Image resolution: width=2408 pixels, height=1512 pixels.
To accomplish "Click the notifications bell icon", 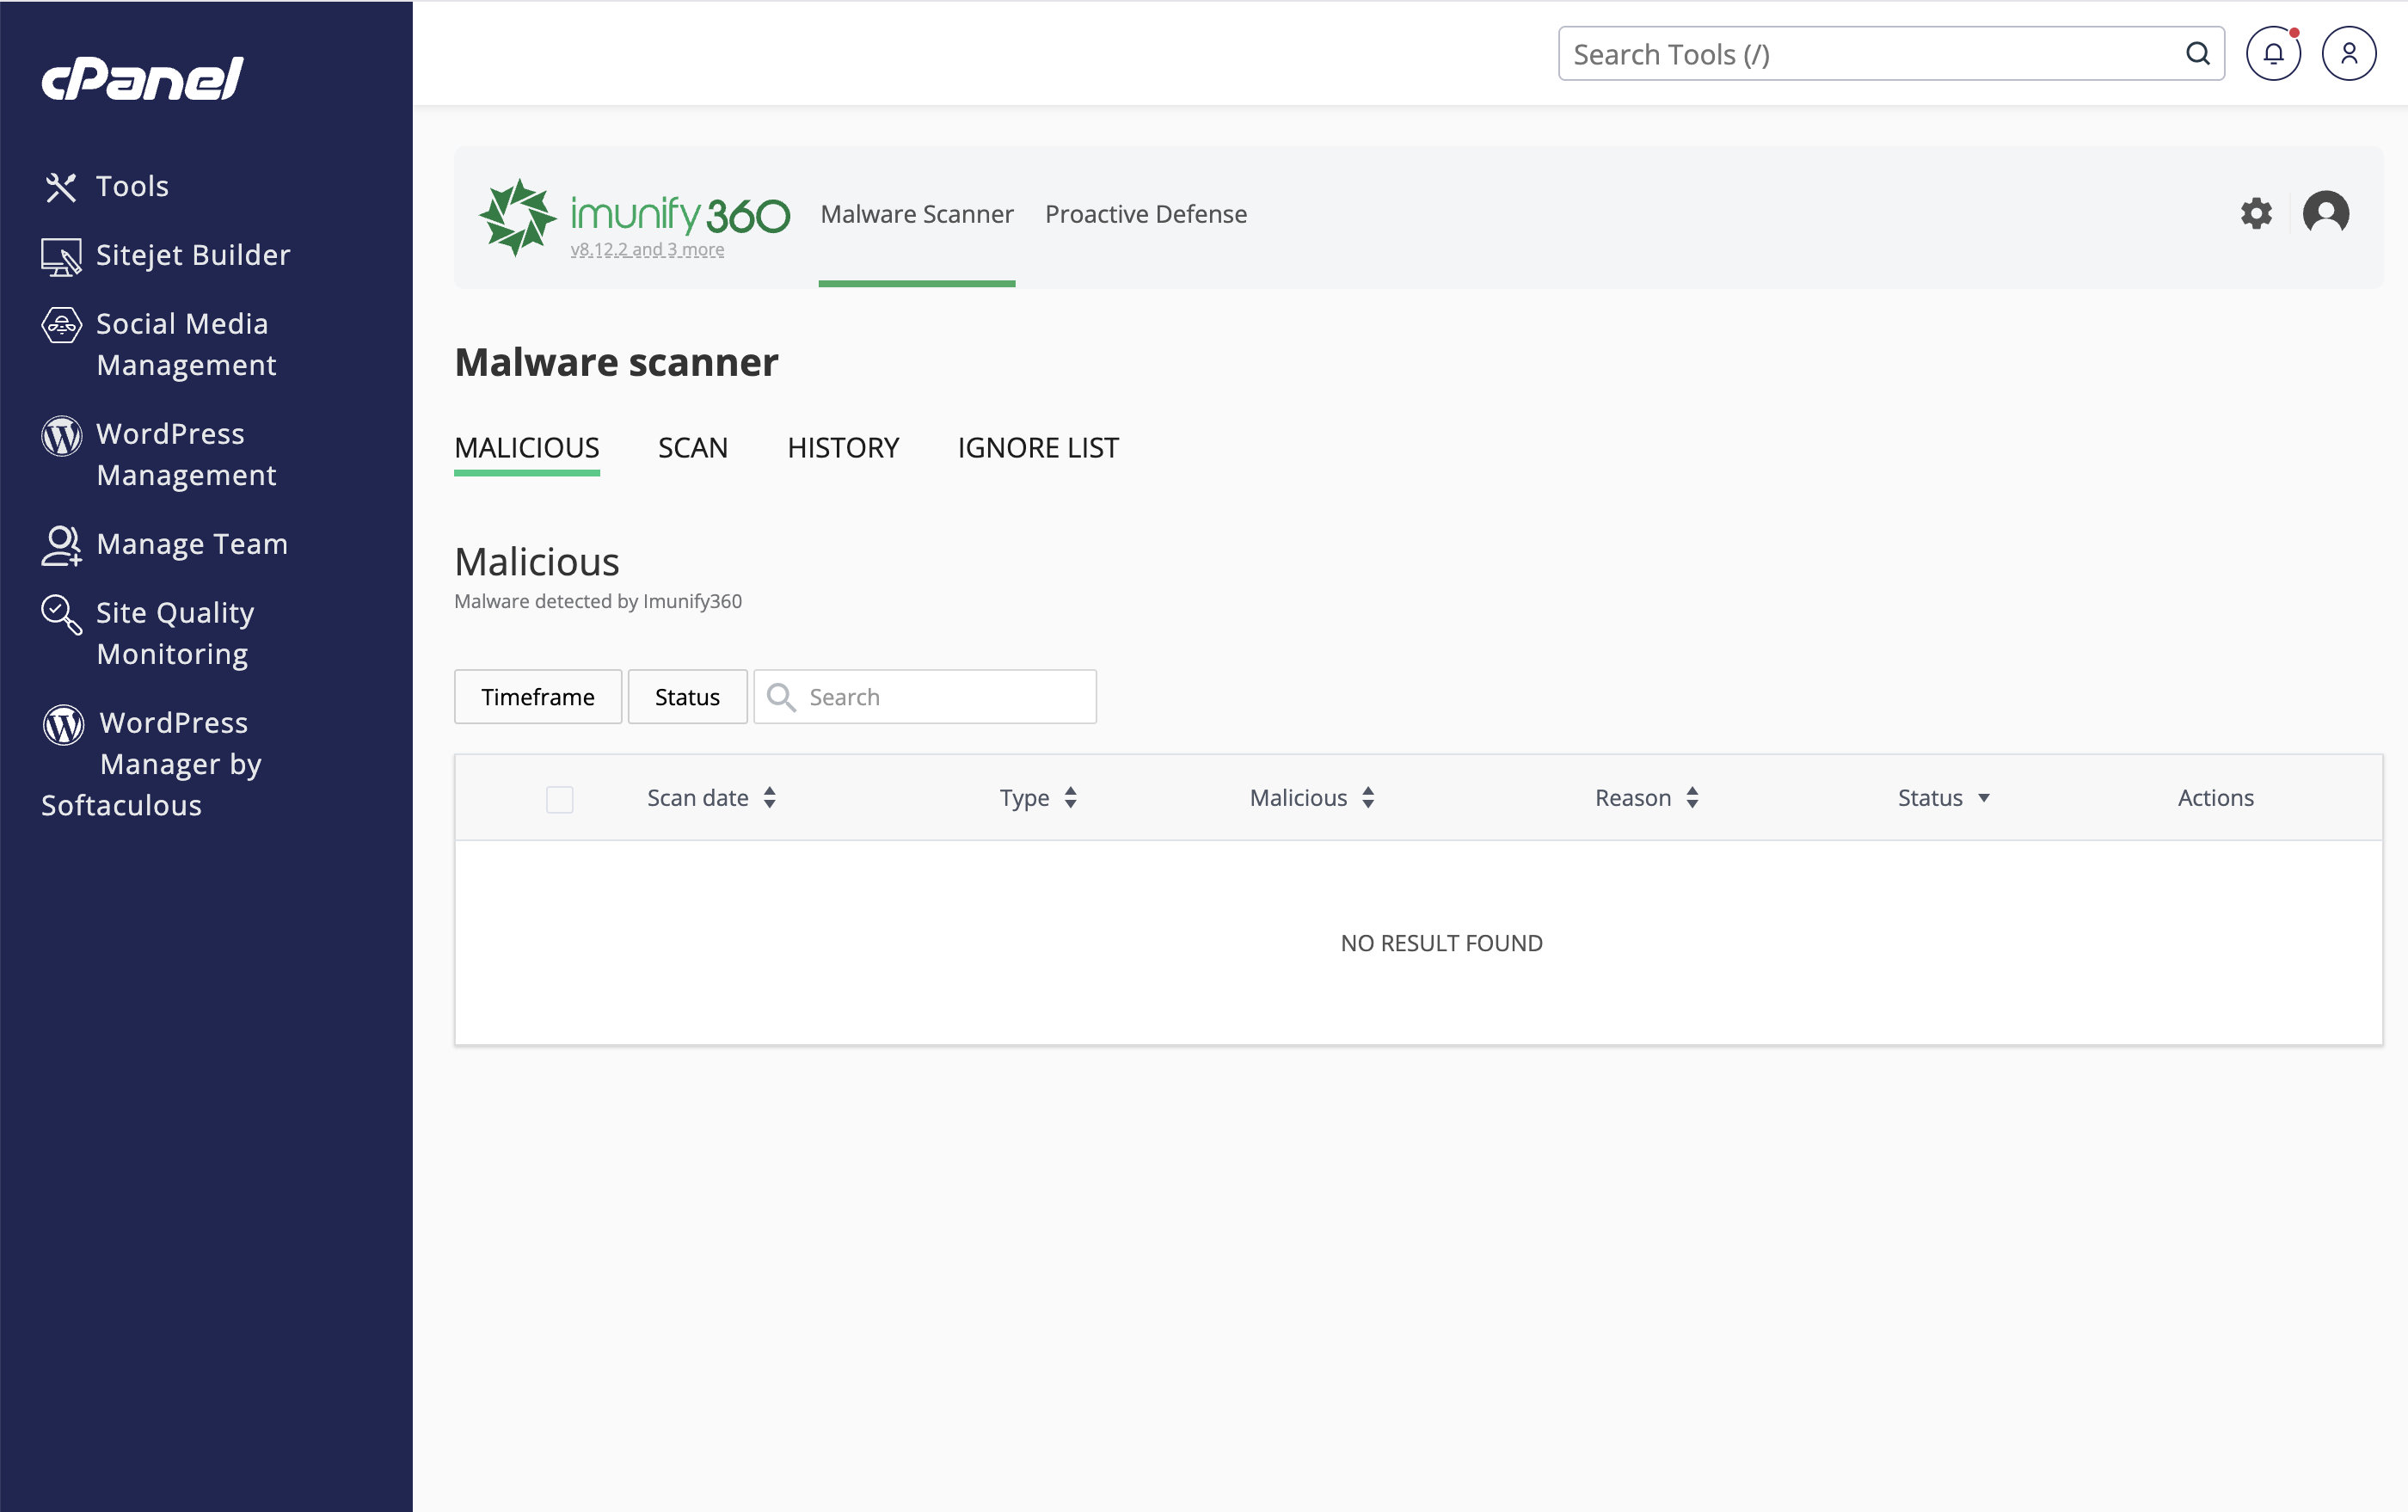I will 2274,53.
